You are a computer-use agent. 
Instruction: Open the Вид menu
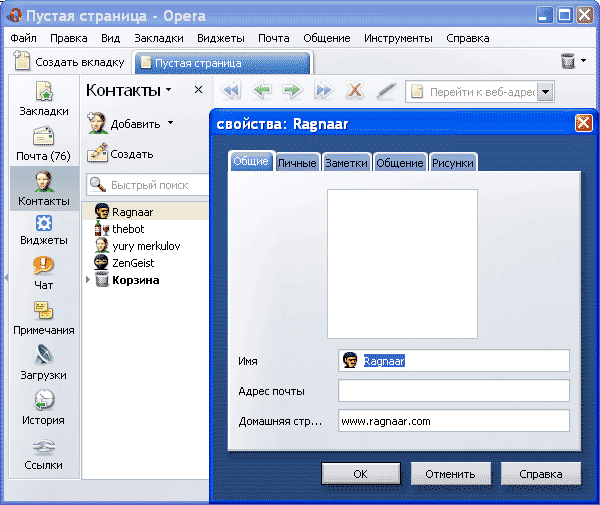tap(111, 38)
